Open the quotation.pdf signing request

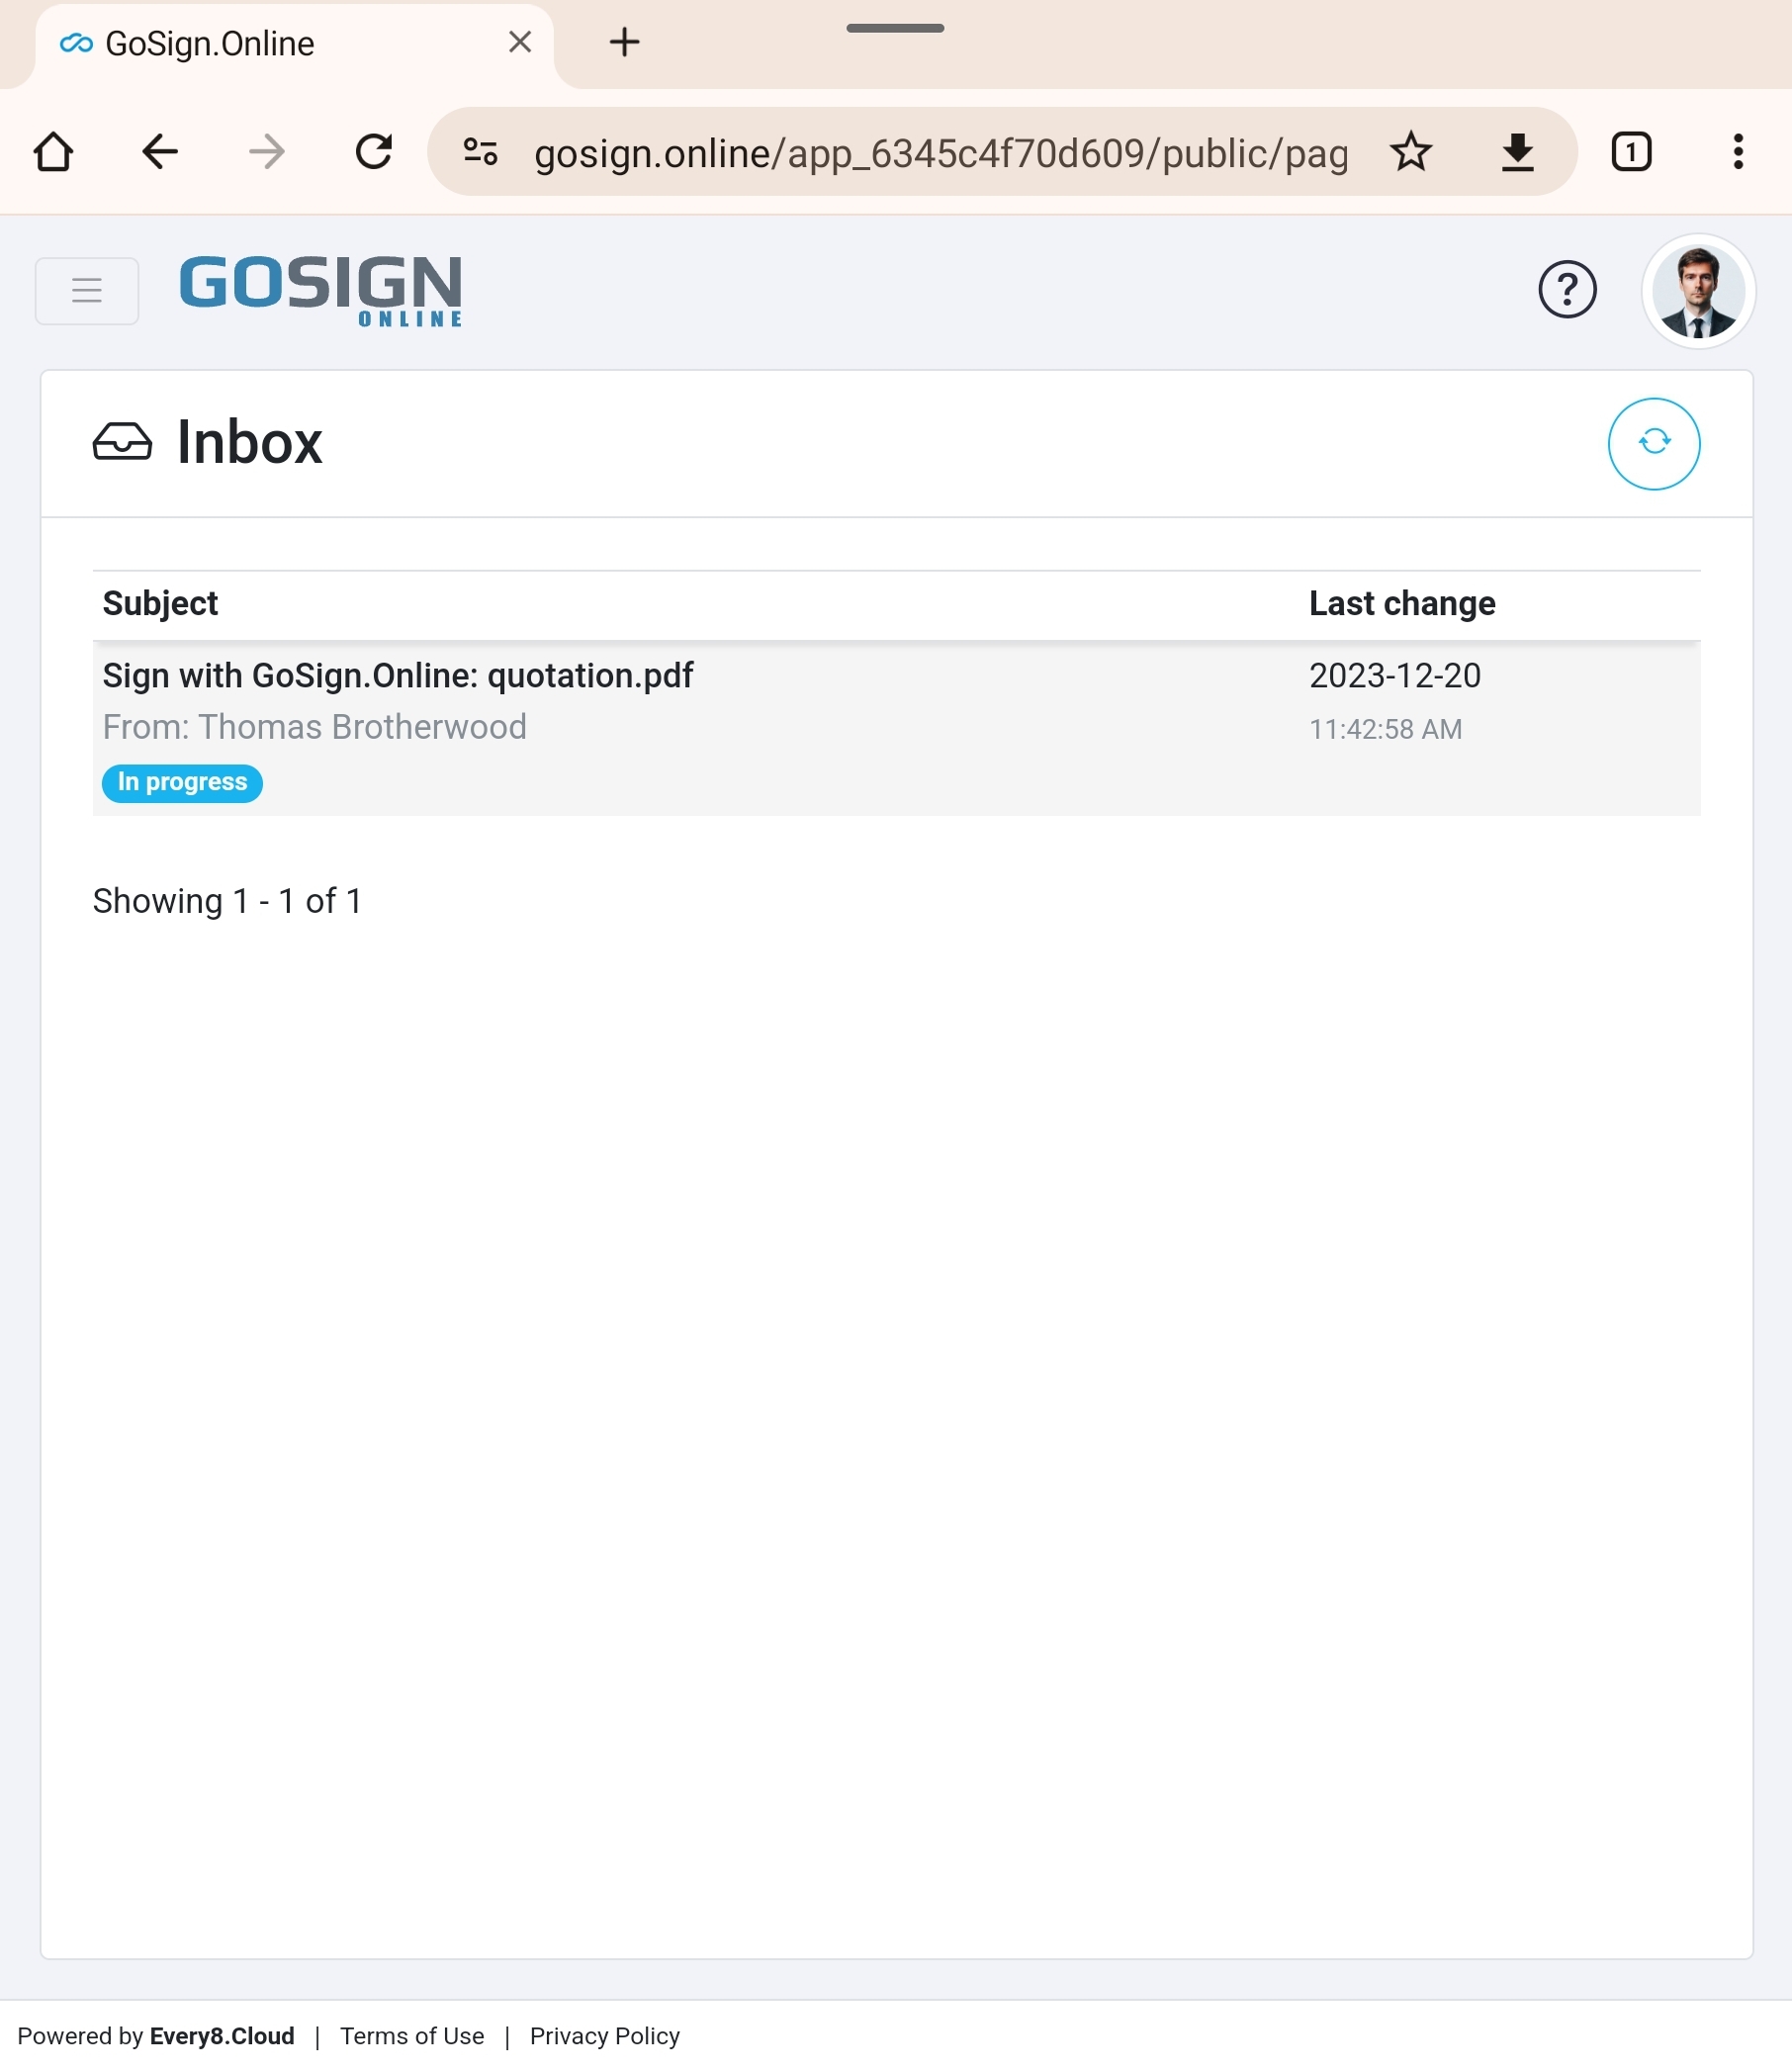(x=397, y=675)
